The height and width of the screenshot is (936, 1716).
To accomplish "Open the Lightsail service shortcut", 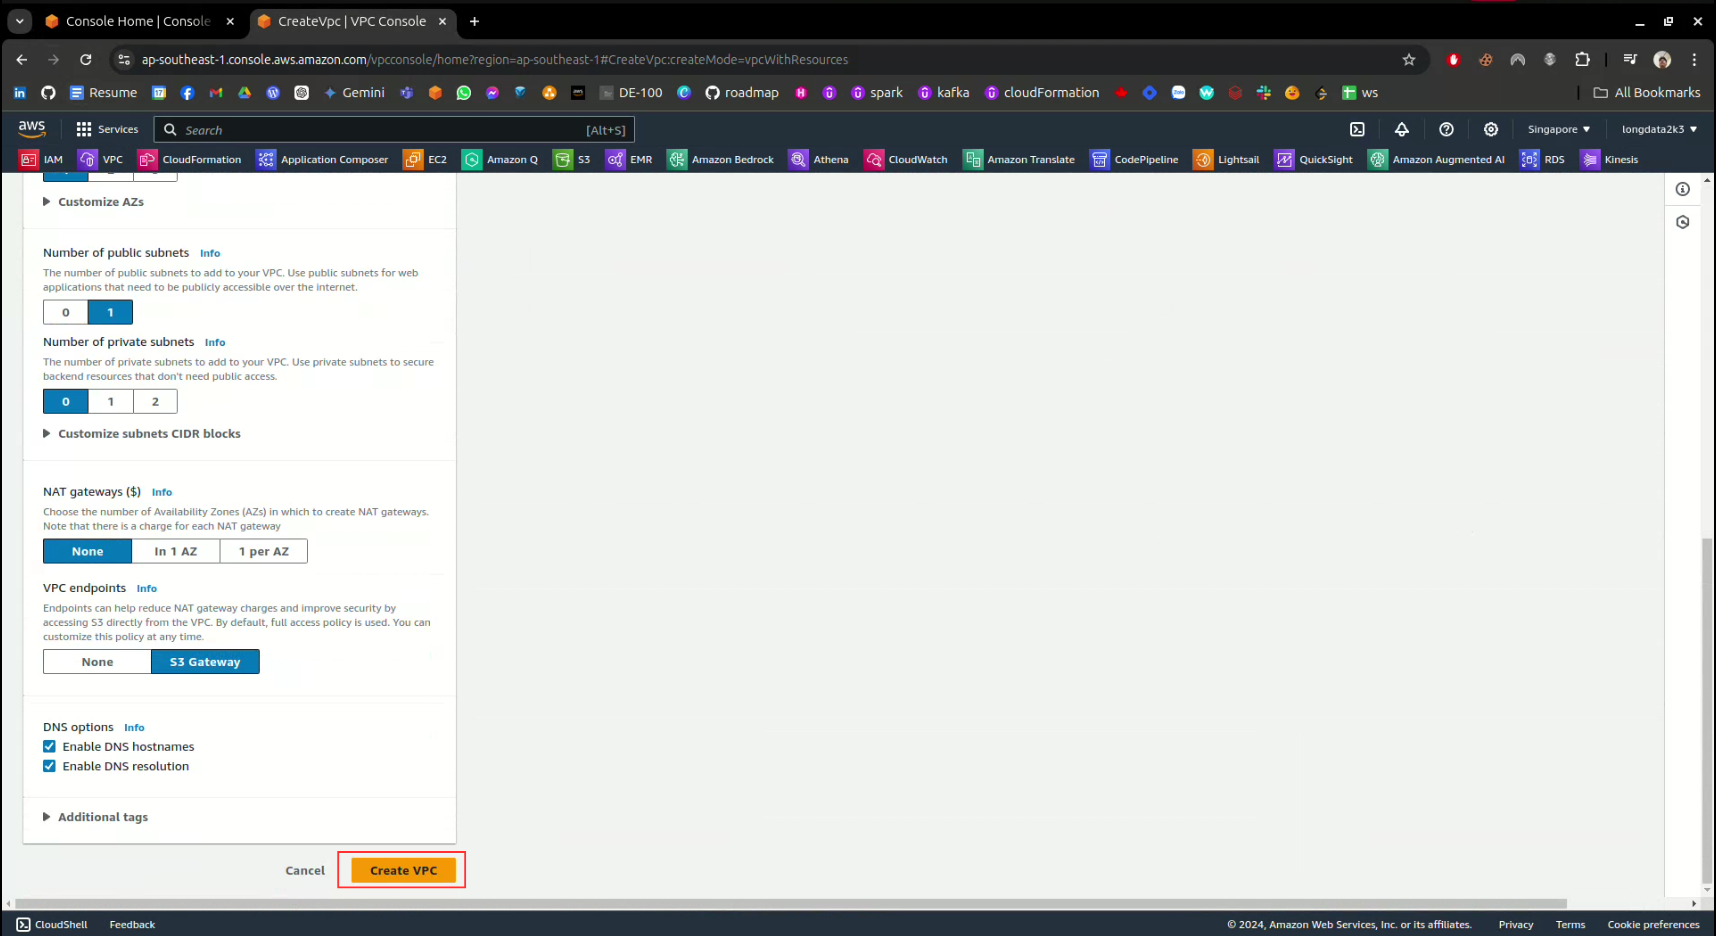I will [x=1226, y=160].
